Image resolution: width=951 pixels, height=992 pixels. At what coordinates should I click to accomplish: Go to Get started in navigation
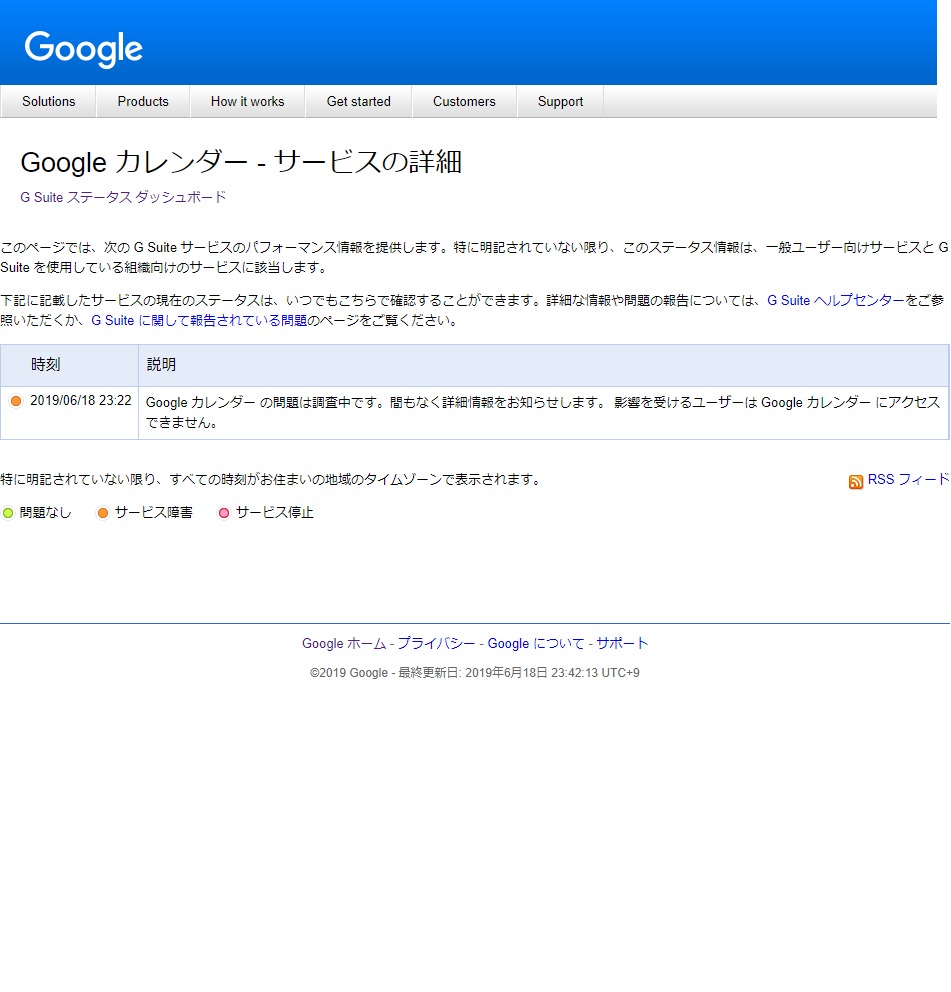[x=358, y=101]
